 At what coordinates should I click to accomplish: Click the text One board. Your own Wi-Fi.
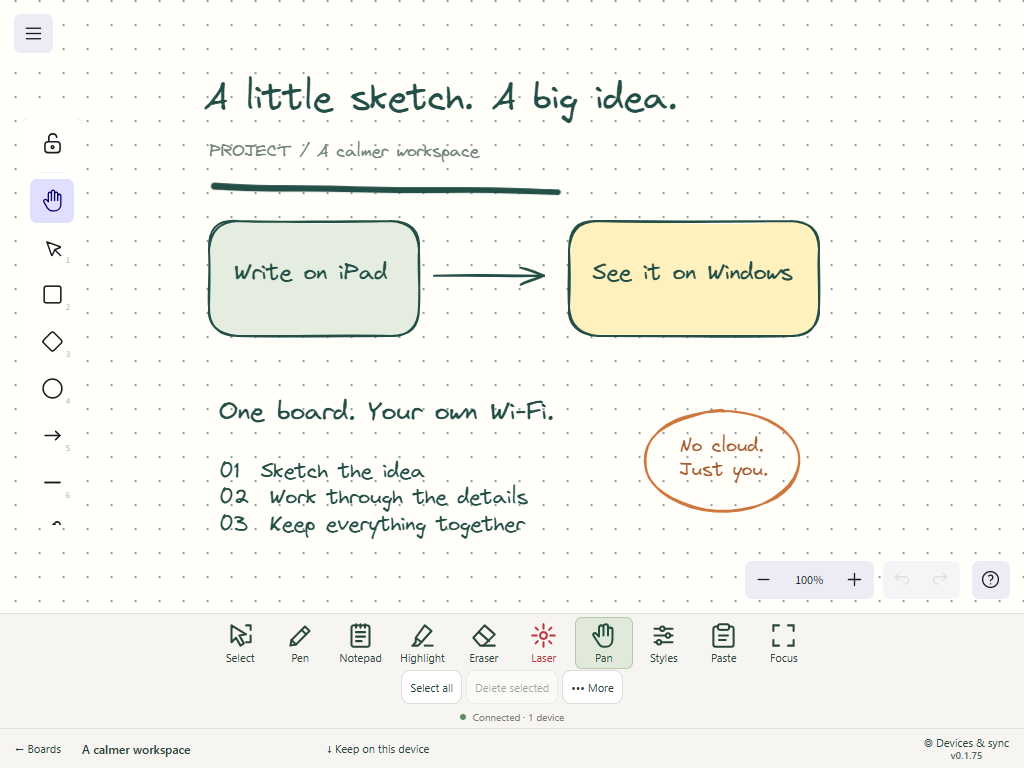coord(386,411)
